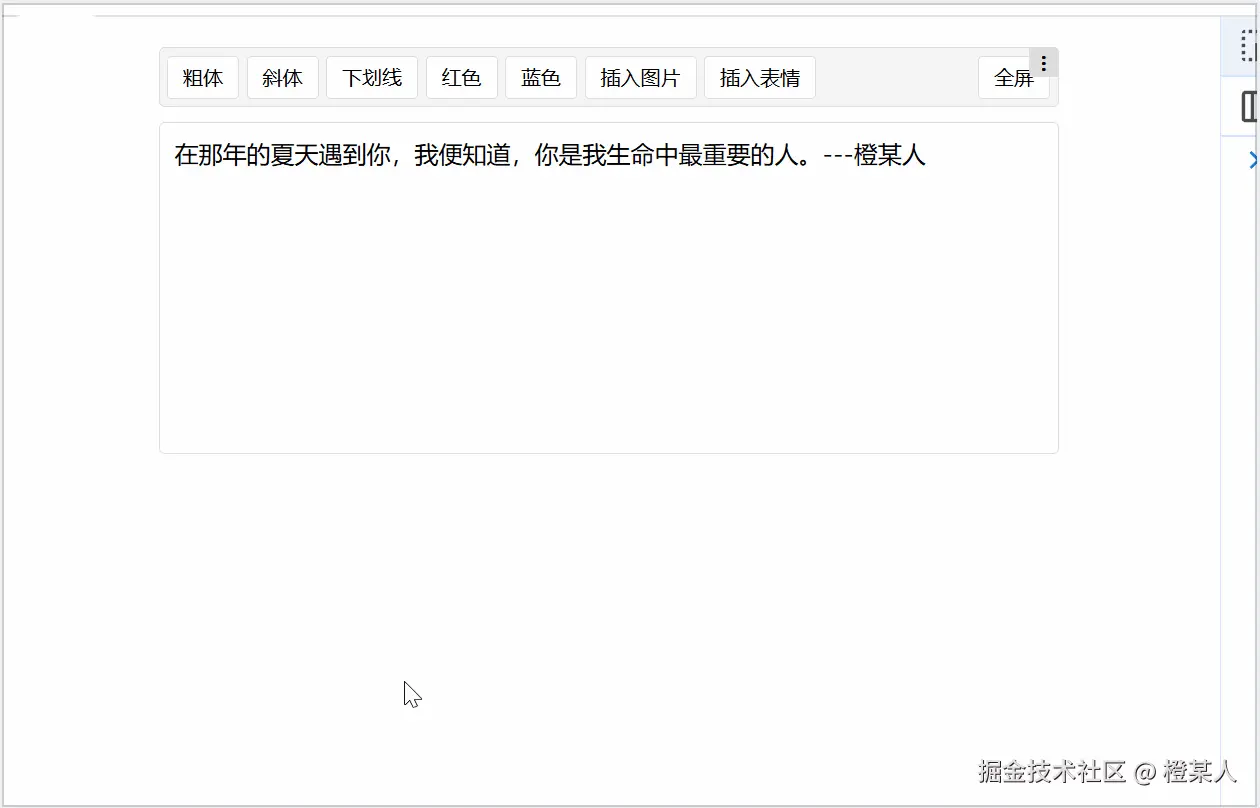
Task: Toggle the 全屏 fullscreen control off
Action: click(x=1013, y=77)
